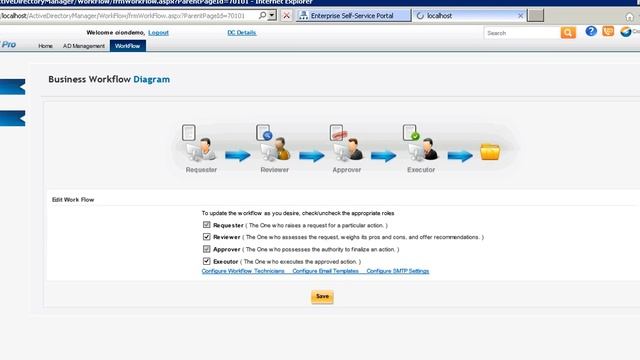The width and height of the screenshot is (640, 360).
Task: Close the localhost browser tab
Action: pos(520,16)
